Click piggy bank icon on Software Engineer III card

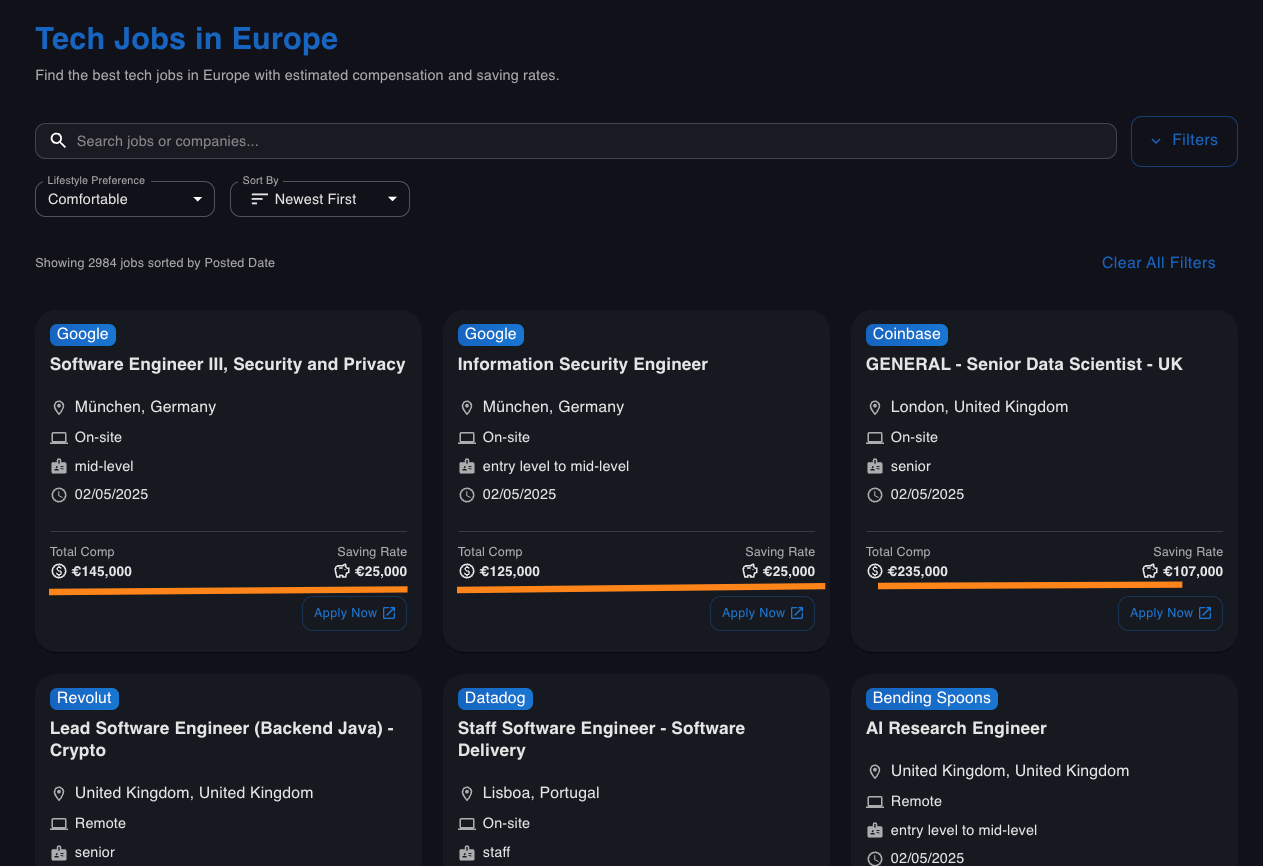[342, 572]
